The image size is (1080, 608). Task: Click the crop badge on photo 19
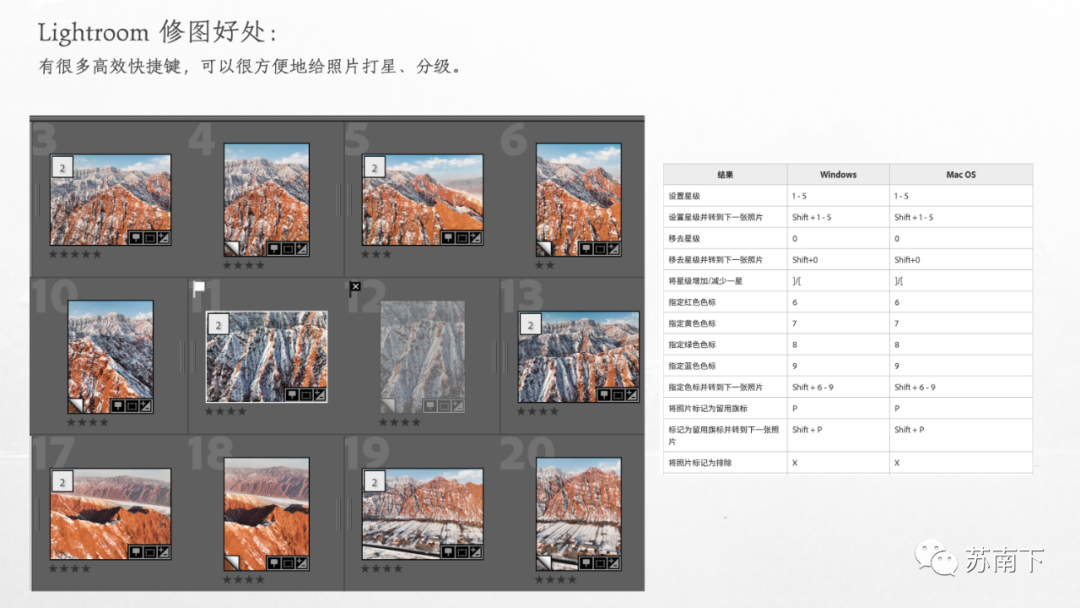click(461, 552)
